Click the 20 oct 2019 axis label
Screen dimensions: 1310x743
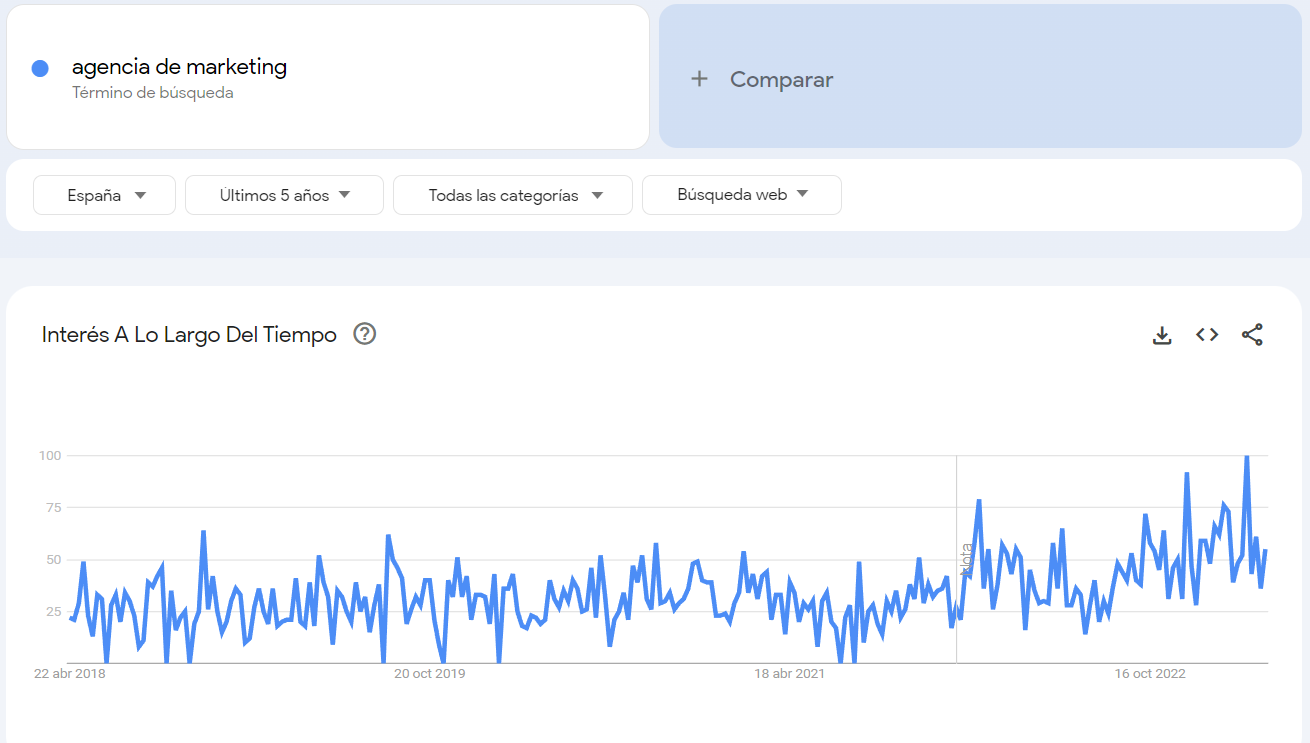429,674
